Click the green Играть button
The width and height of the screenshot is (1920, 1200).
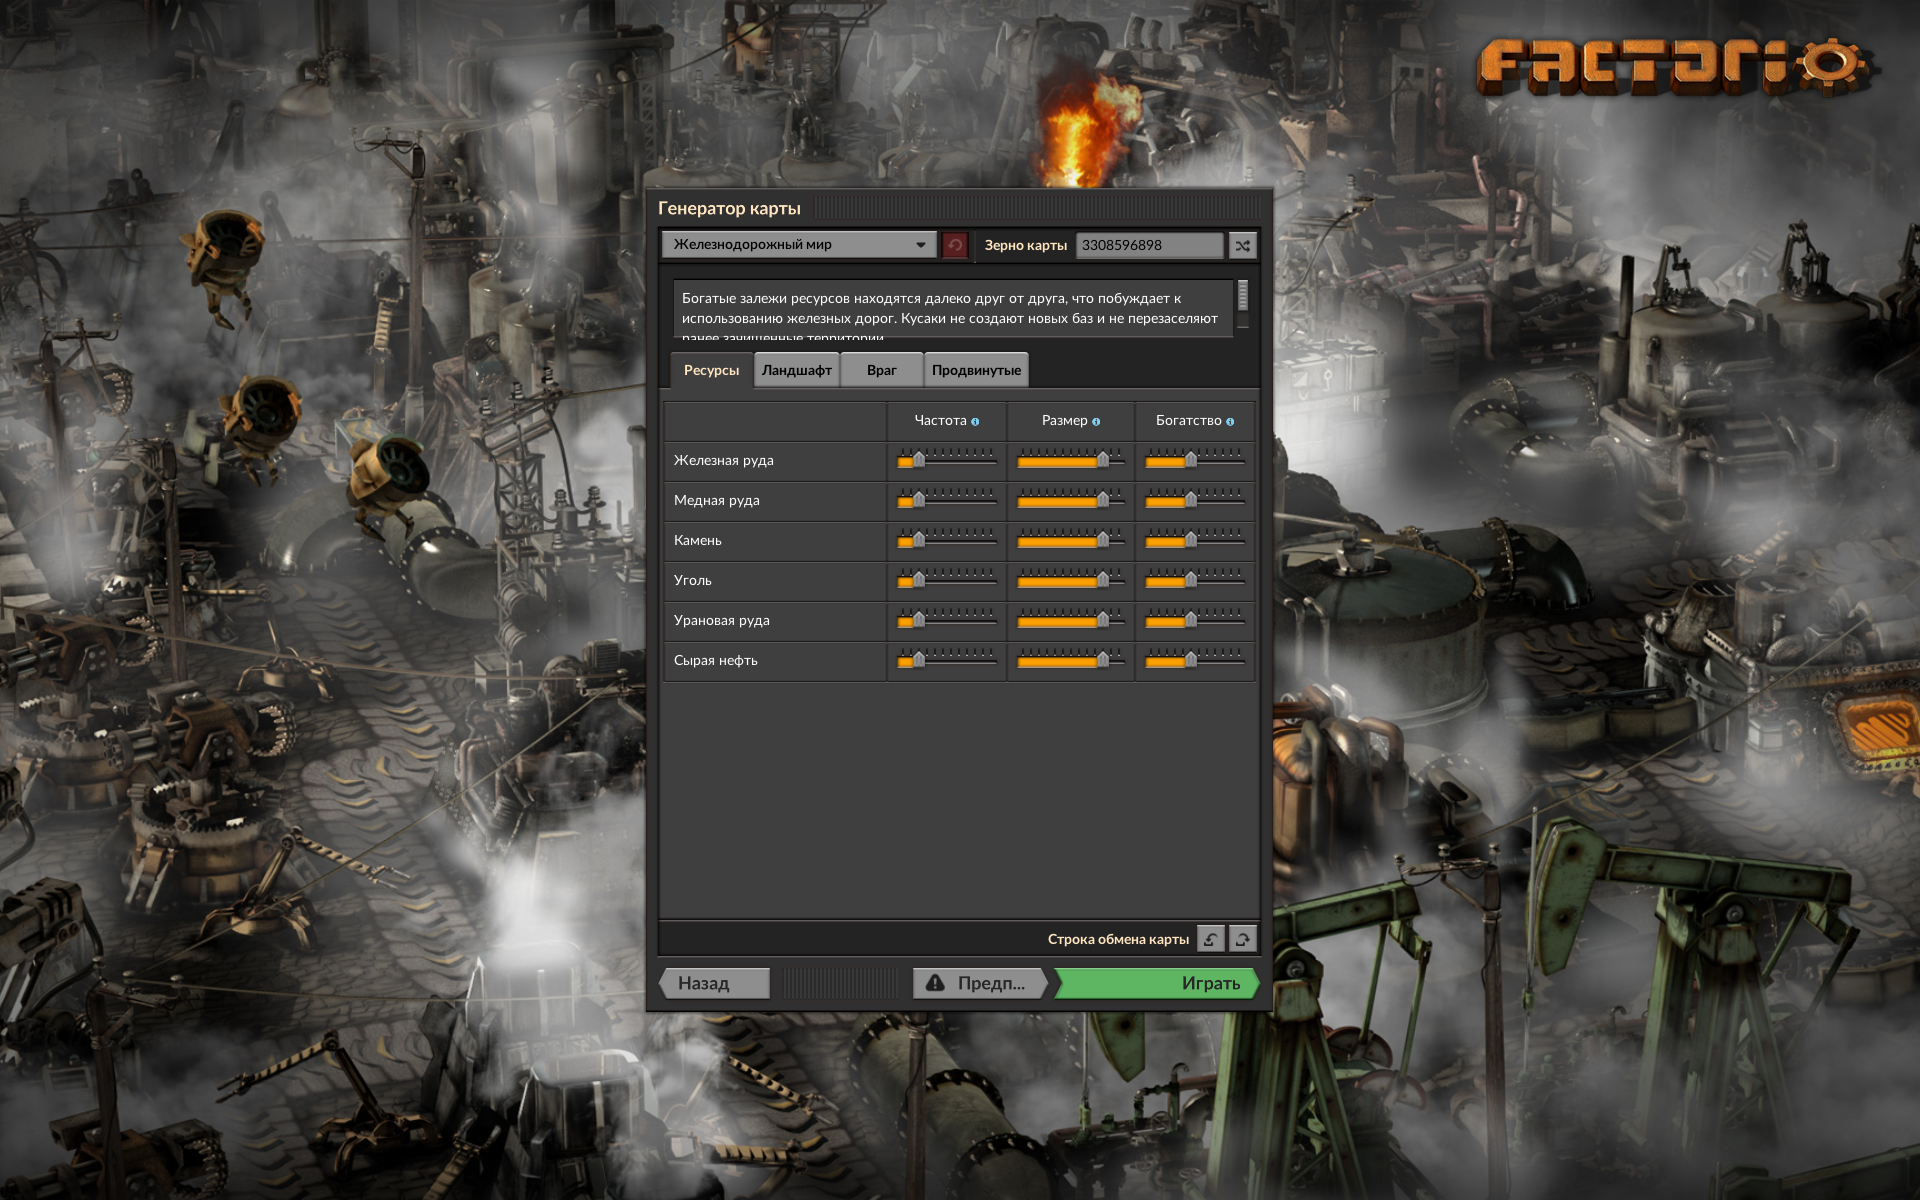pyautogui.click(x=1157, y=983)
